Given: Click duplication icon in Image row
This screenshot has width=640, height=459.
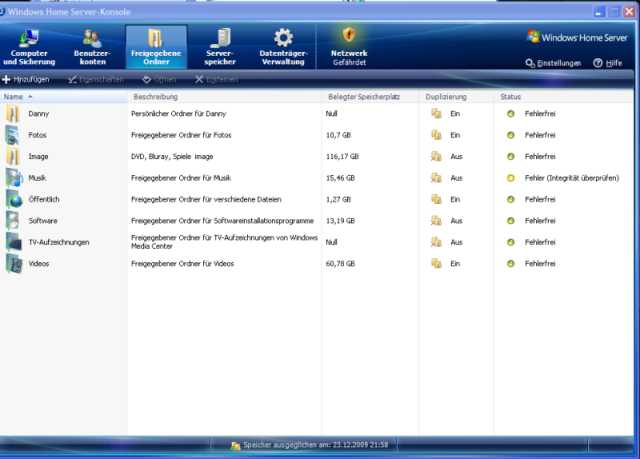Looking at the screenshot, I should 436,157.
